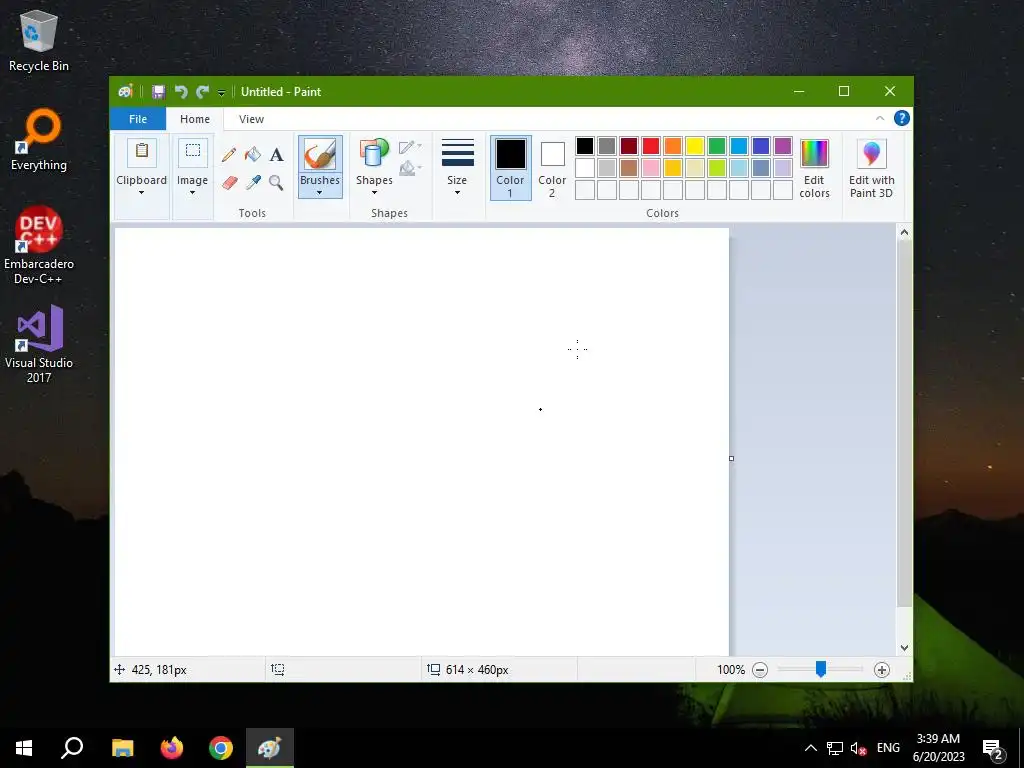The image size is (1024, 768).
Task: Select Color 2 background button
Action: [552, 168]
